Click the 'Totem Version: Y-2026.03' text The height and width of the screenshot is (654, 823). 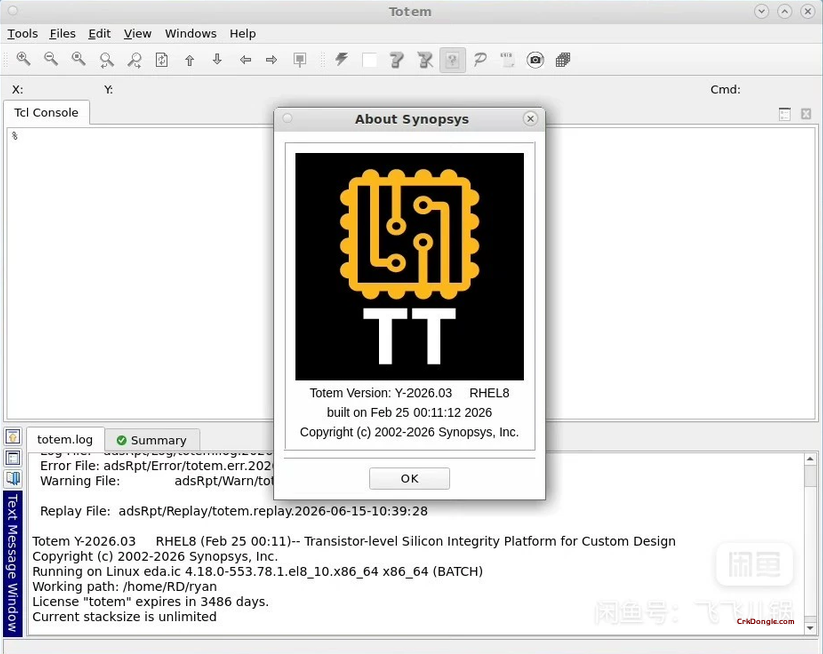pyautogui.click(x=381, y=393)
